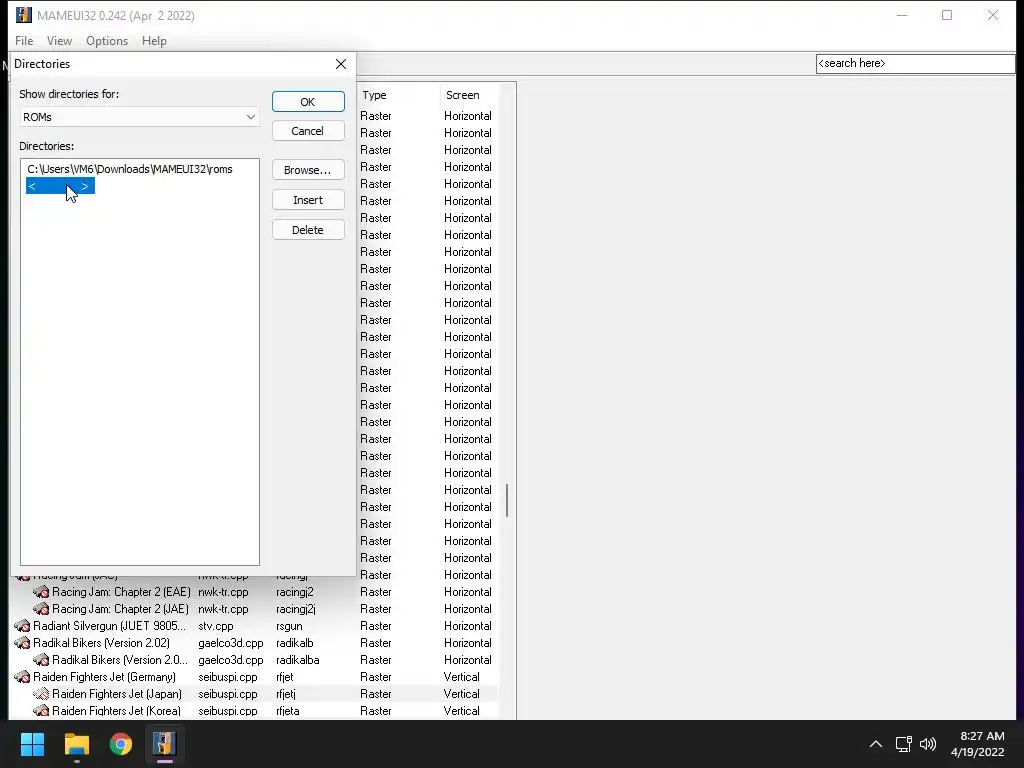
Task: Select the MAMEUI32\roms directory path entry
Action: [x=129, y=169]
